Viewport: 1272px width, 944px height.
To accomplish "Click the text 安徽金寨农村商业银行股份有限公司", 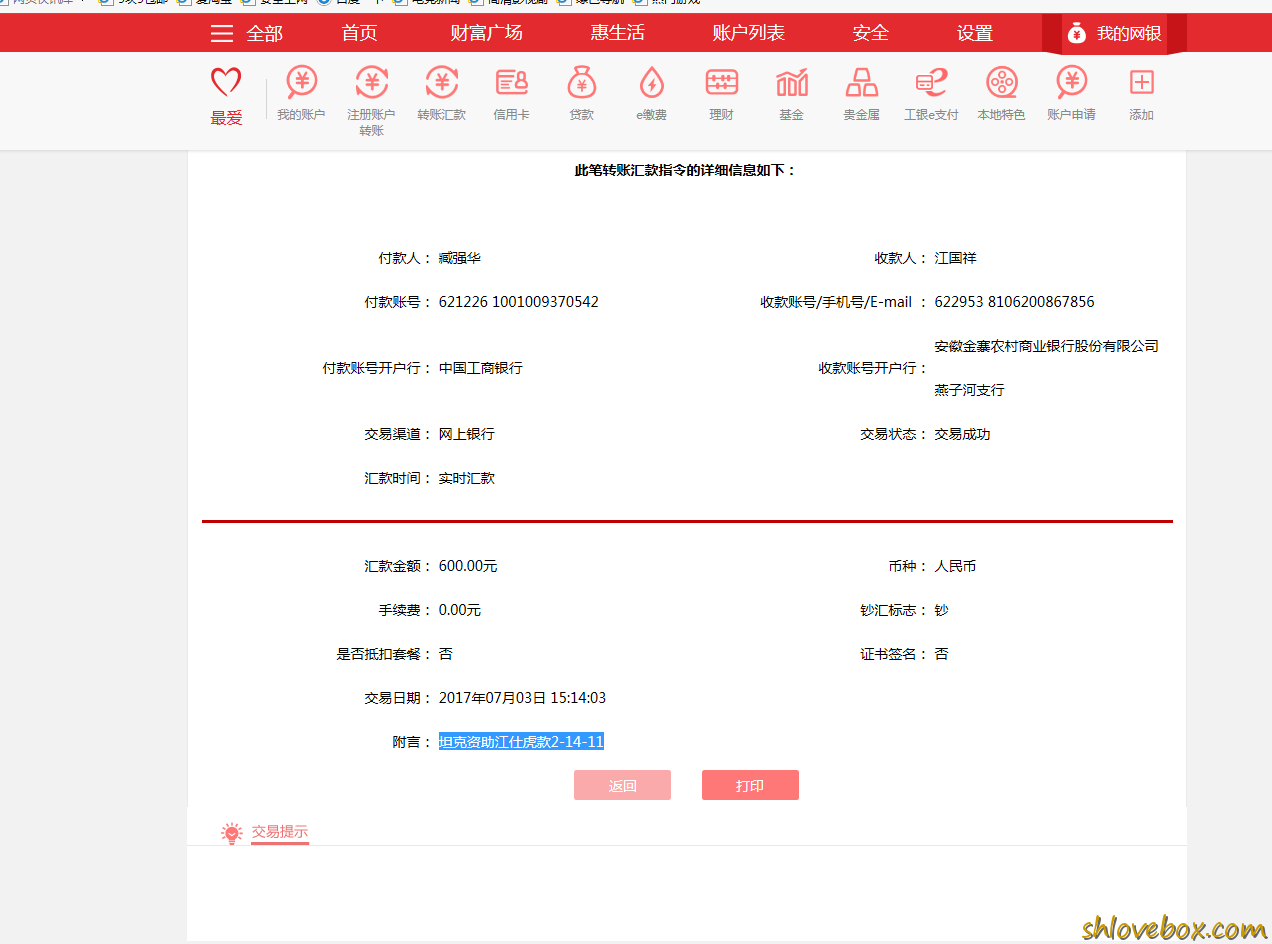I will 1046,345.
